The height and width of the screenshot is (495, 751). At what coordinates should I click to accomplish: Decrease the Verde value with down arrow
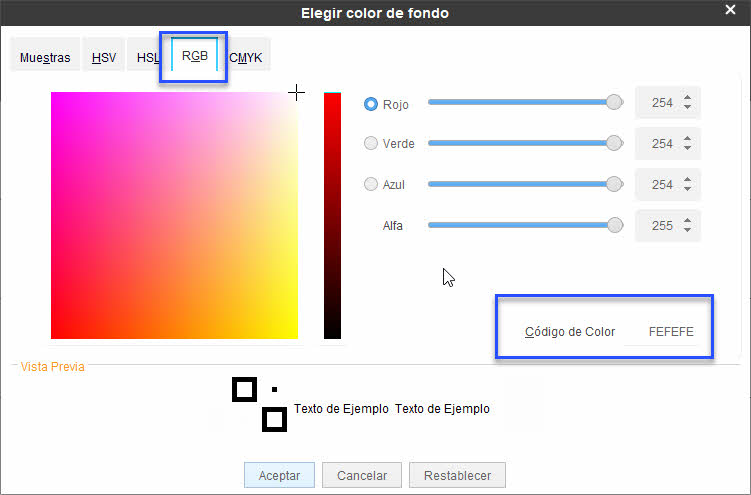[x=688, y=148]
